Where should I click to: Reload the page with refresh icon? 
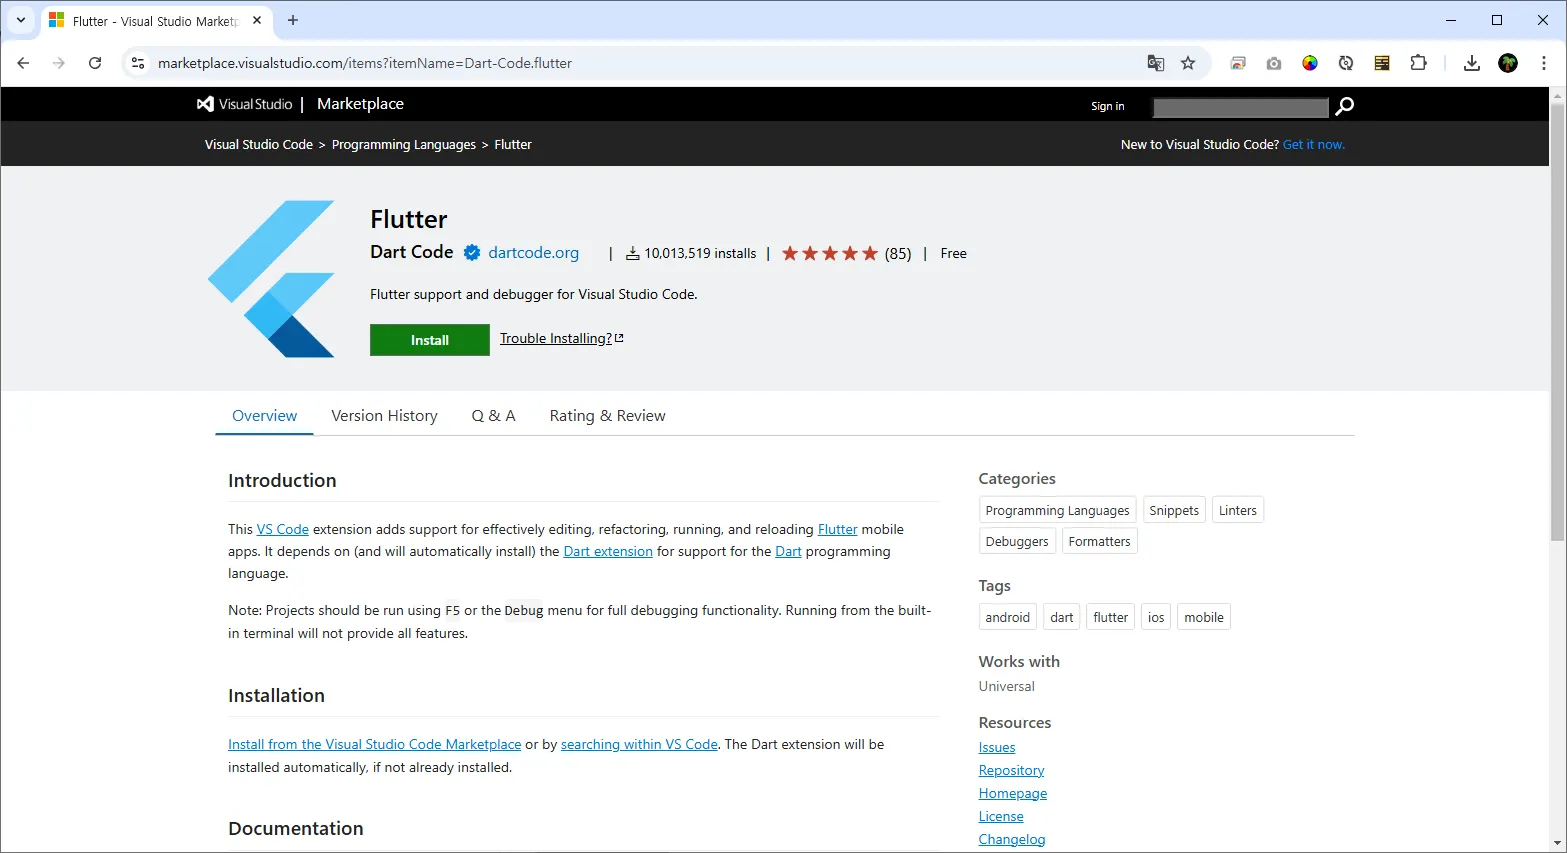click(95, 63)
